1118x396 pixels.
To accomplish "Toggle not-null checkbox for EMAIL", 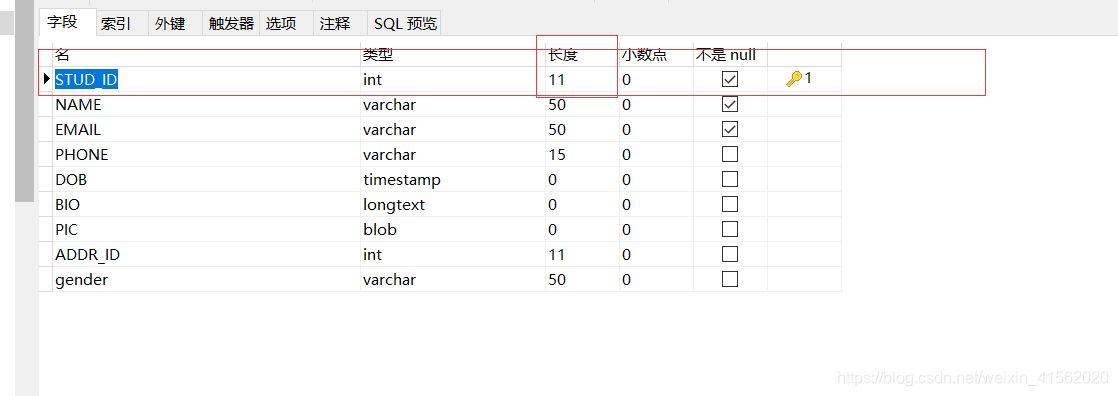I will click(729, 129).
